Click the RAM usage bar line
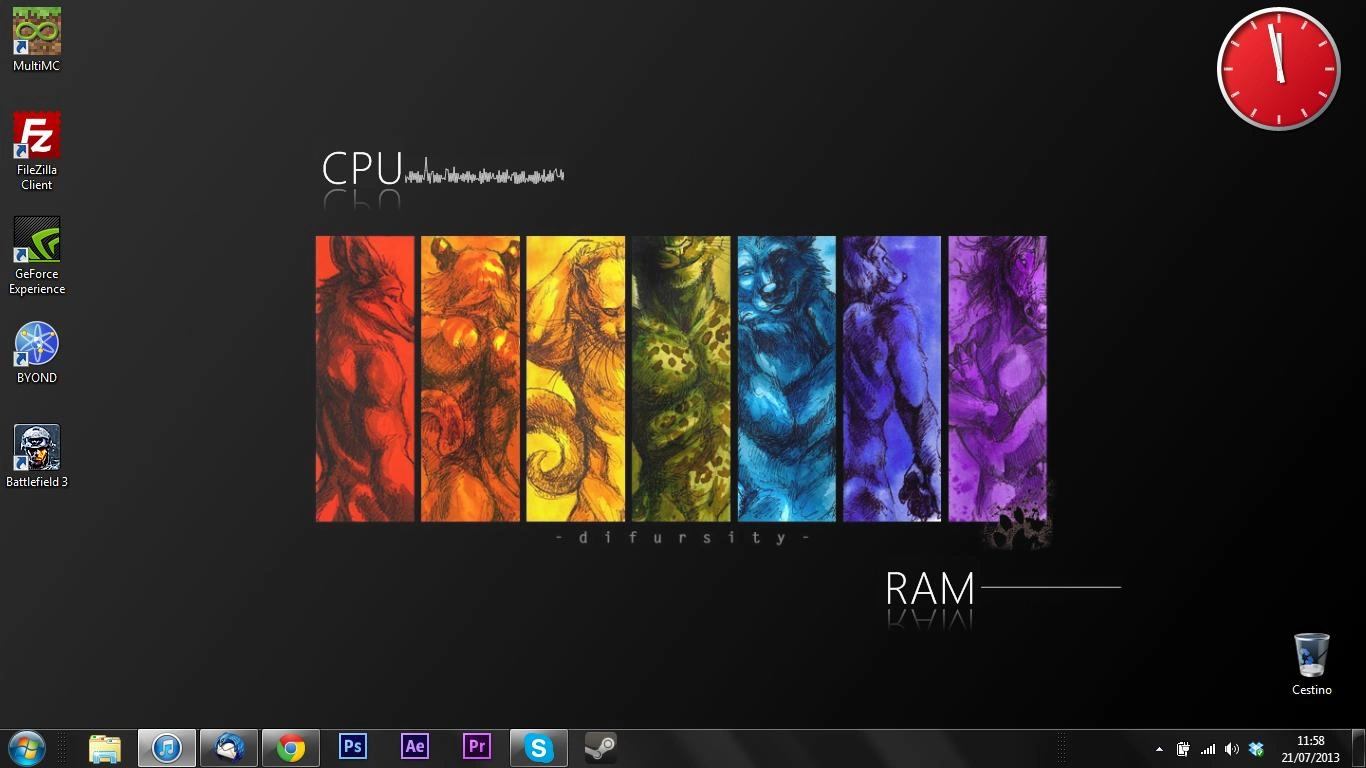Image resolution: width=1366 pixels, height=768 pixels. [x=1051, y=587]
